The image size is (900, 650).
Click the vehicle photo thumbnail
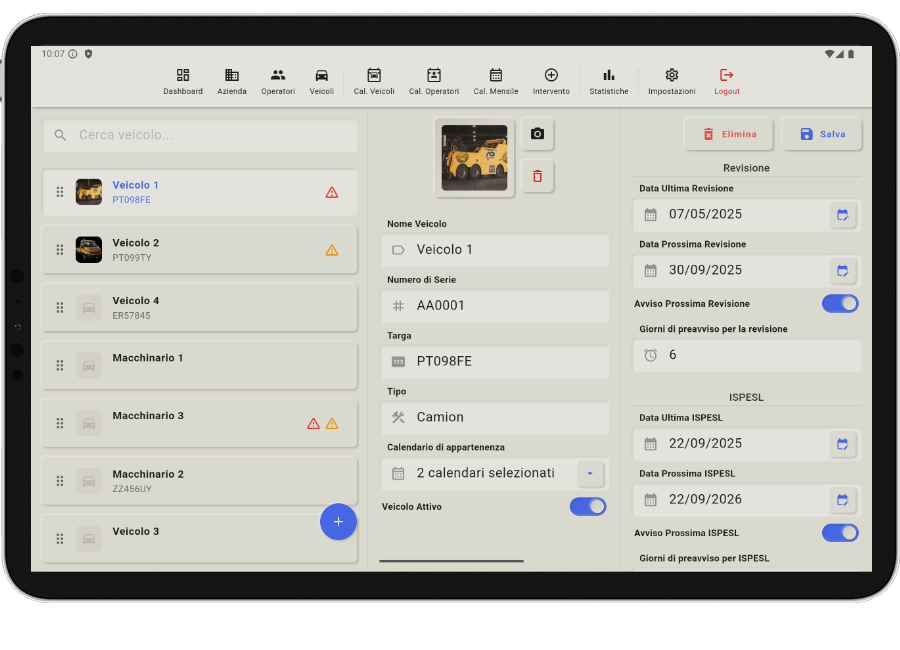coord(474,155)
